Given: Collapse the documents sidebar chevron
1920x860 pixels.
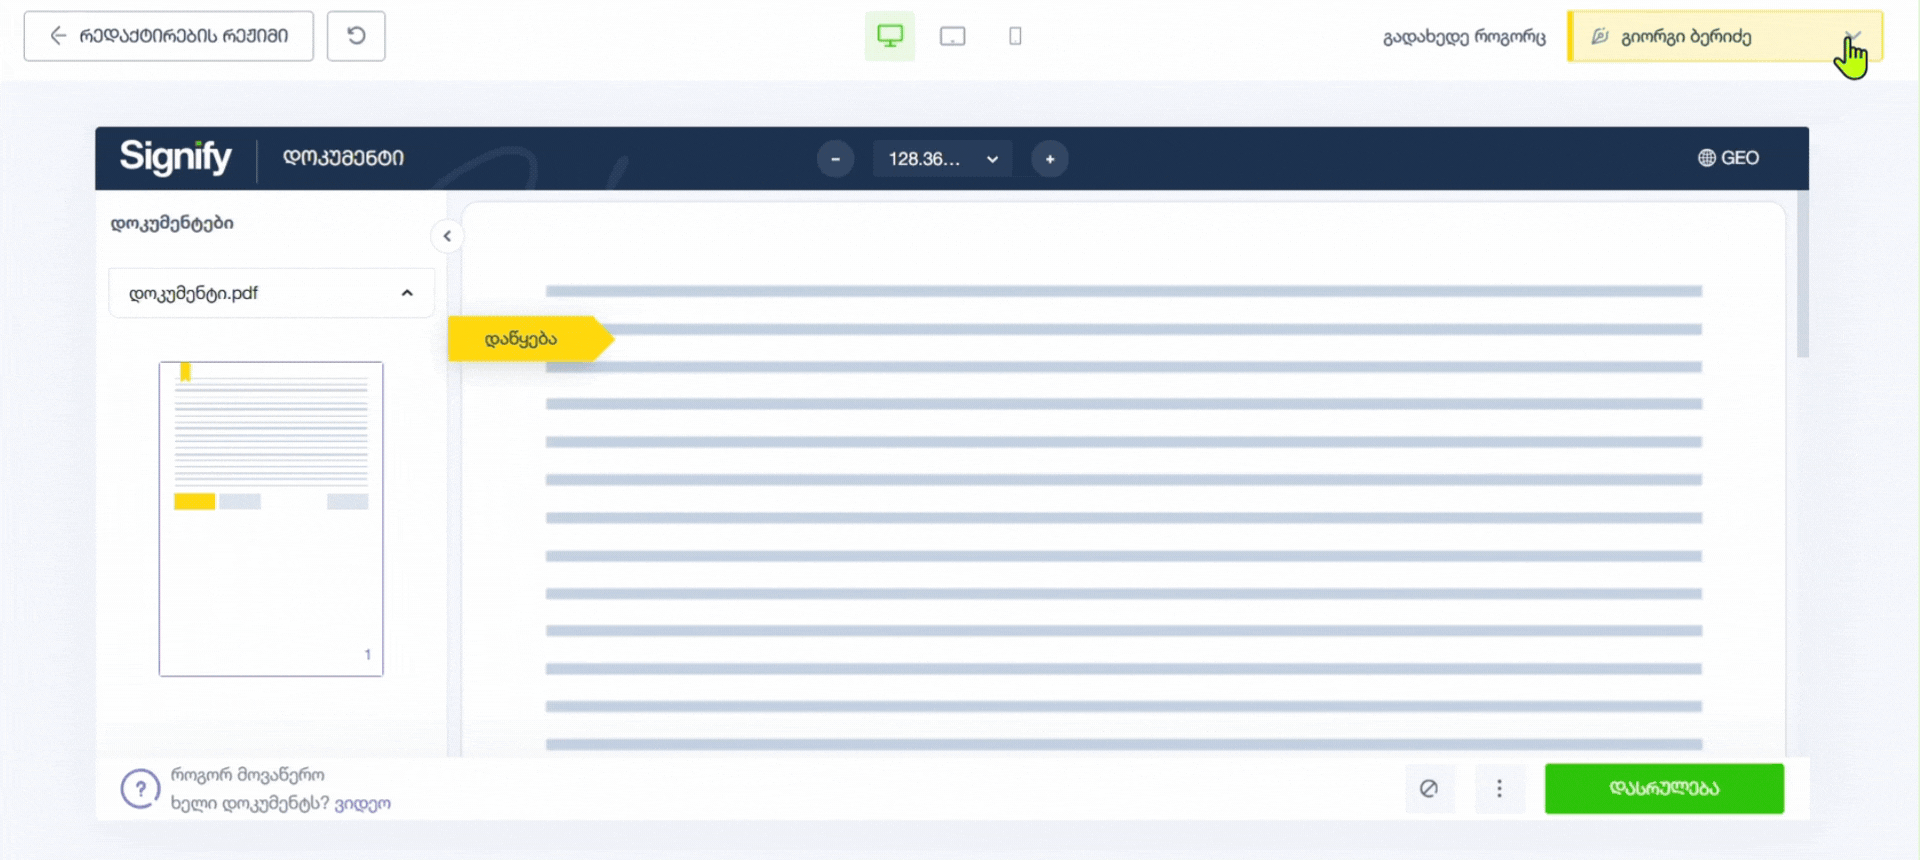Looking at the screenshot, I should pos(447,236).
